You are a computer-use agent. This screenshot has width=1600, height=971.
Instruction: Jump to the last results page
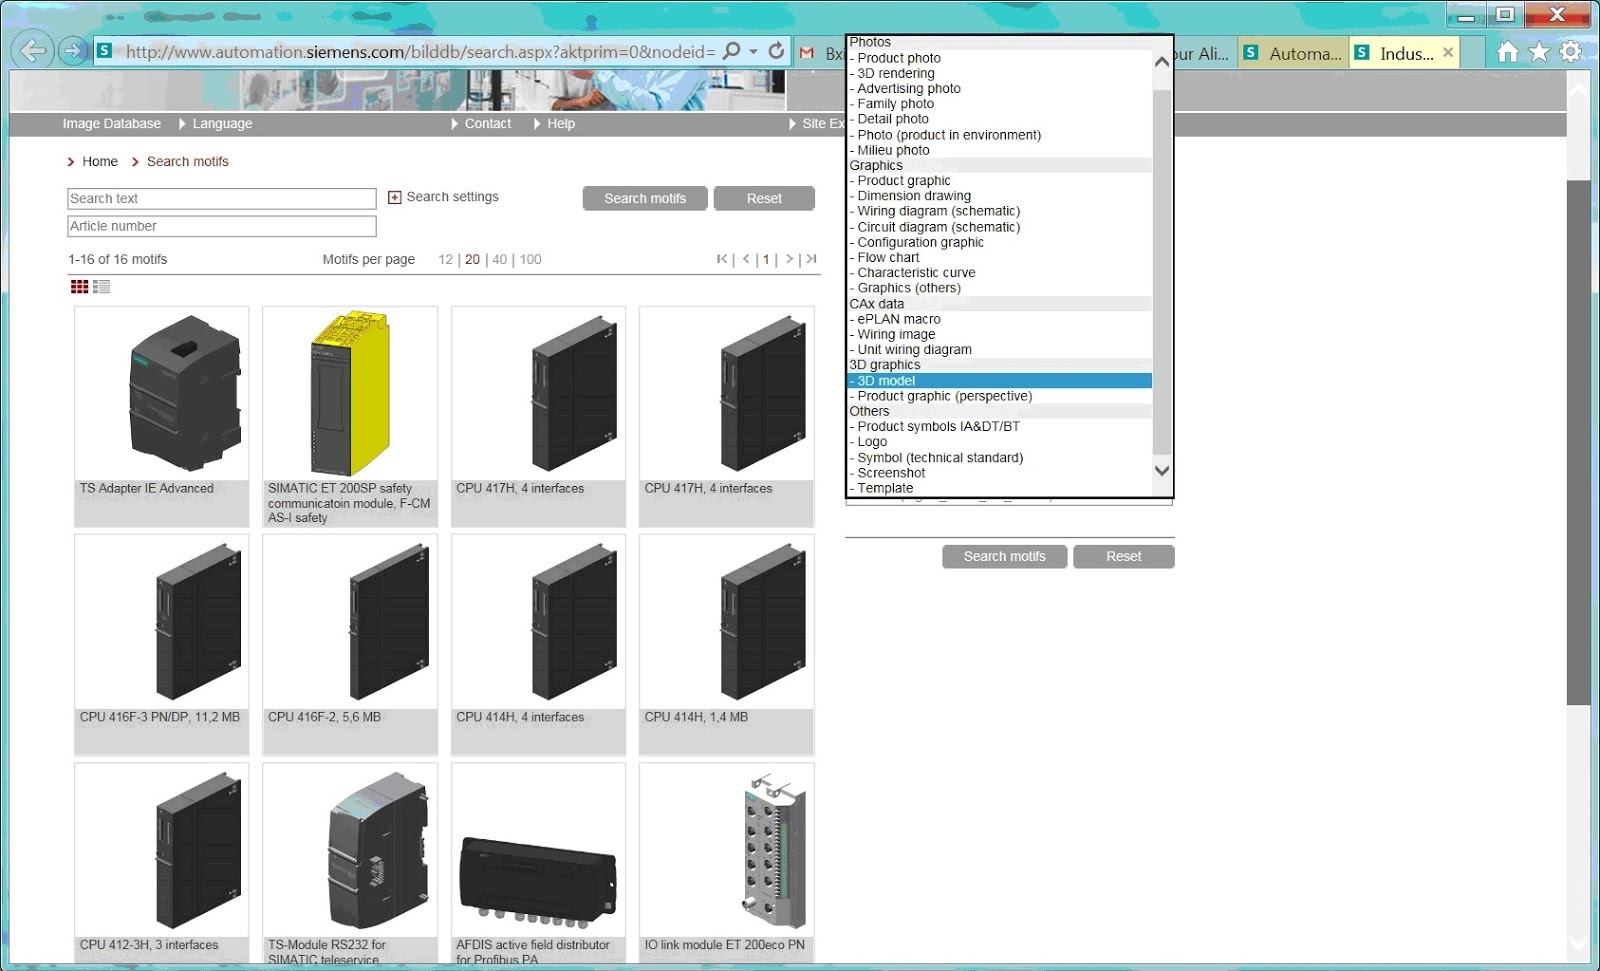pos(811,259)
